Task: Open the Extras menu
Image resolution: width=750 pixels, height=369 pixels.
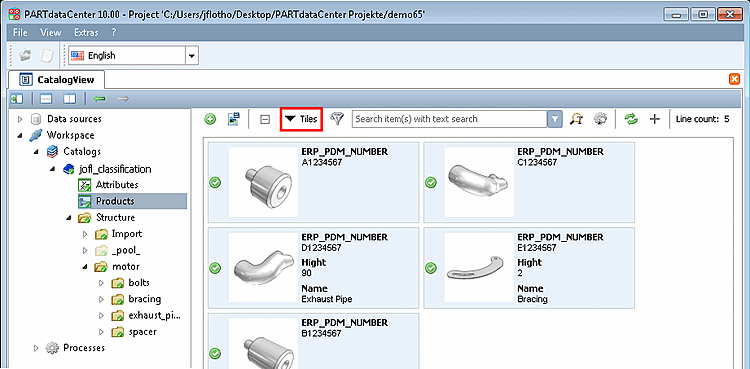Action: tap(86, 33)
